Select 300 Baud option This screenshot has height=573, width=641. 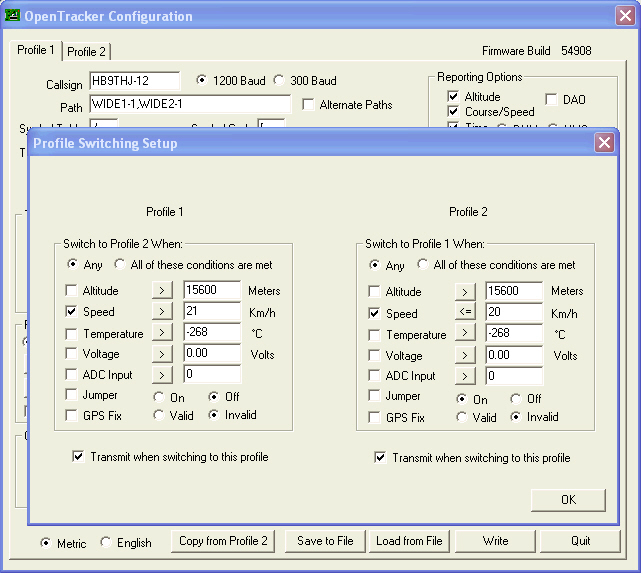(x=305, y=80)
